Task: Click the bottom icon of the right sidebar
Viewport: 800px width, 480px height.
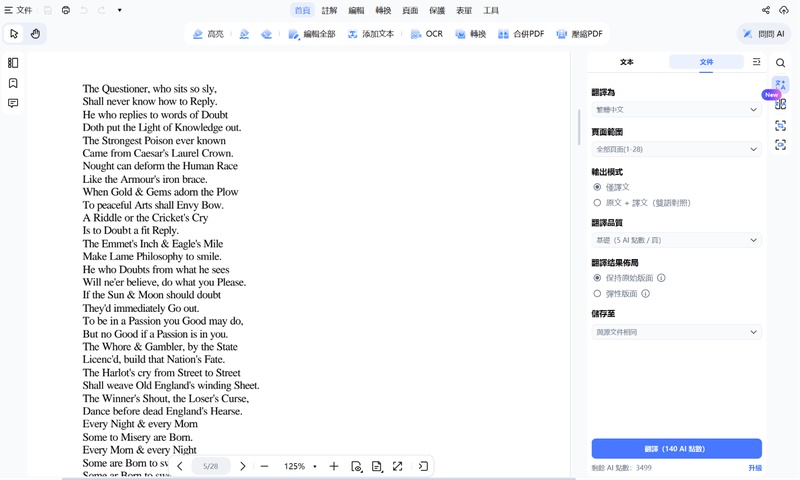Action: [x=781, y=145]
